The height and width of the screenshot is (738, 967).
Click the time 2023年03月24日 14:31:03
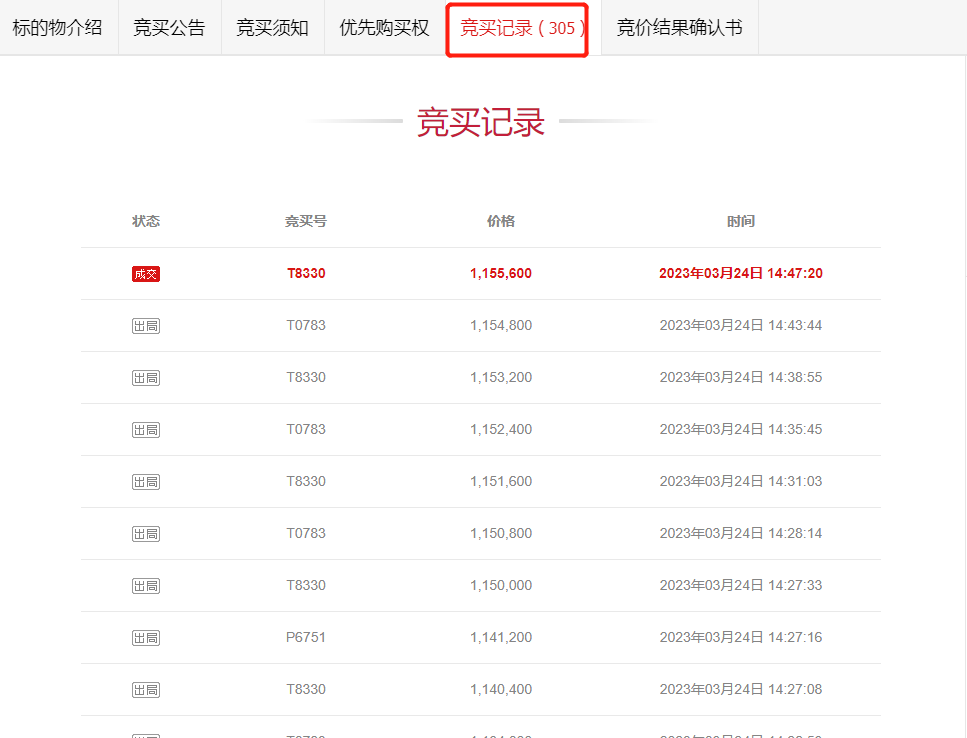click(741, 481)
